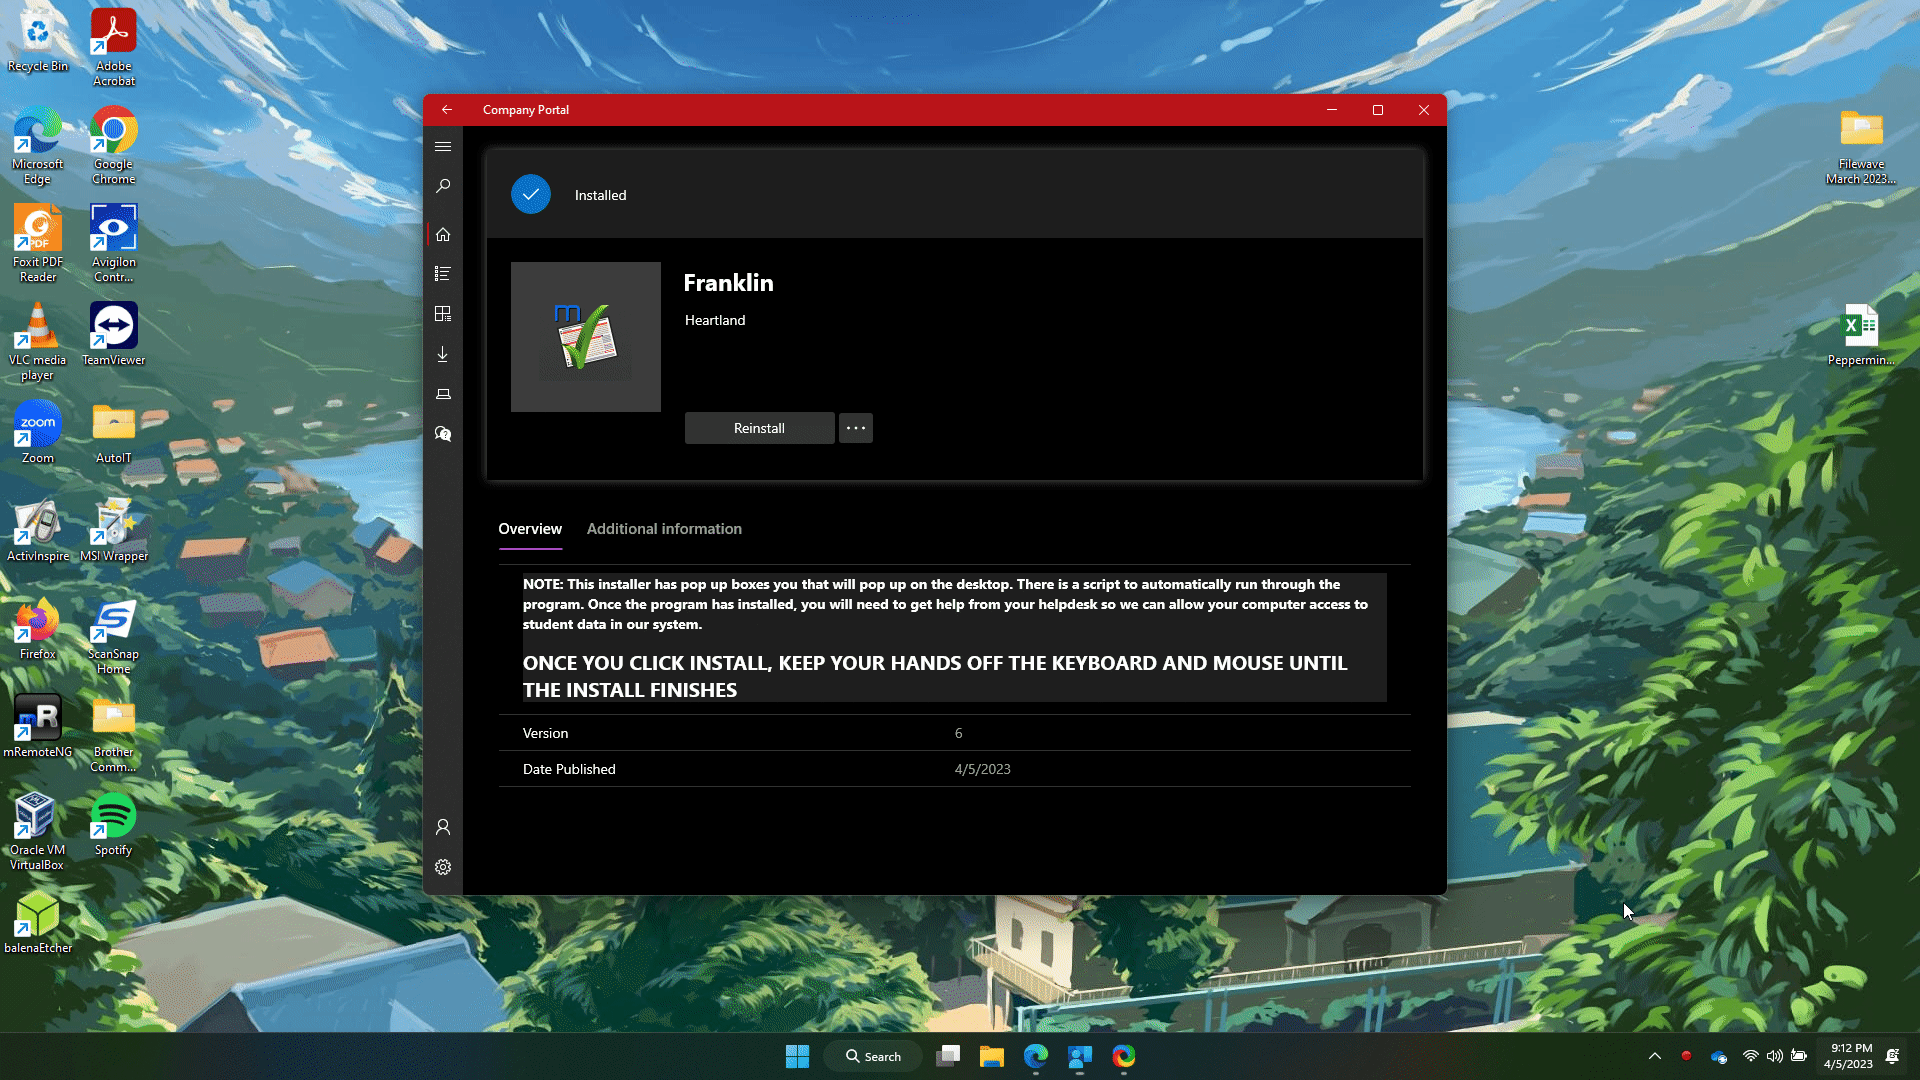Open Oracle VM VirtualBox desktop shortcut
This screenshot has width=1920, height=1080.
pyautogui.click(x=38, y=832)
